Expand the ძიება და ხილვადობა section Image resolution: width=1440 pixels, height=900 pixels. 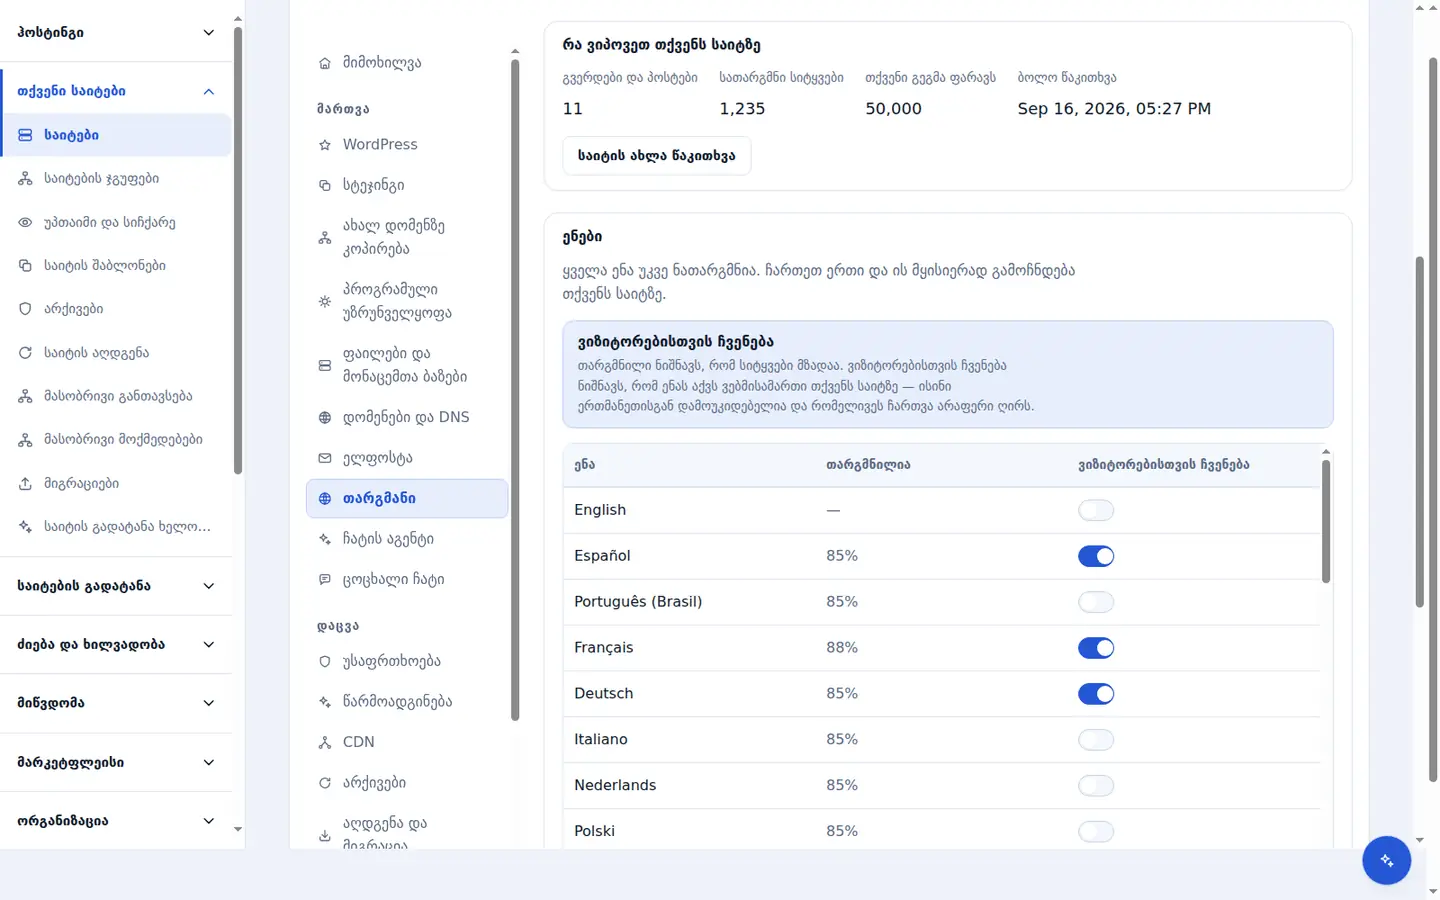point(116,645)
